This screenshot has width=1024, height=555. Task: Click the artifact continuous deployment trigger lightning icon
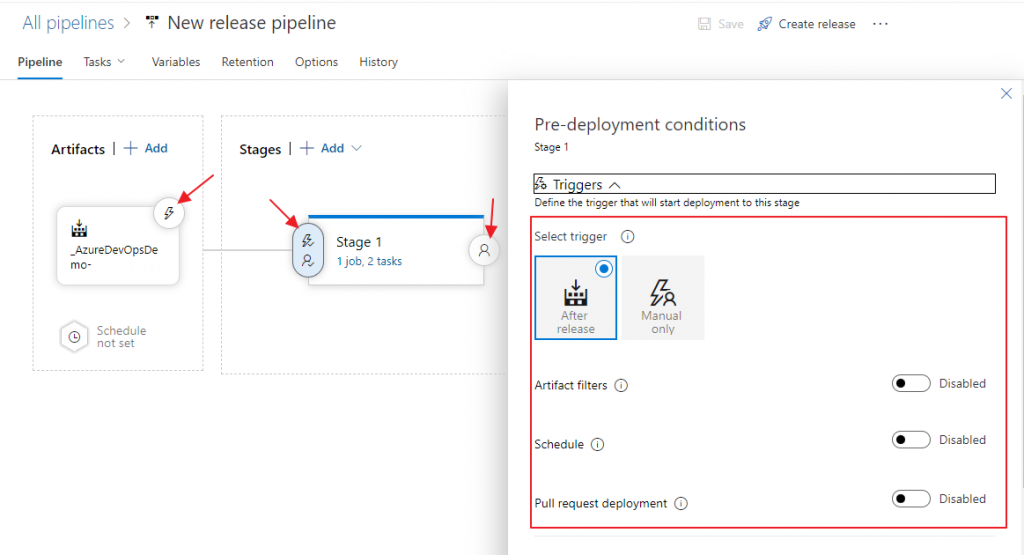tap(169, 213)
